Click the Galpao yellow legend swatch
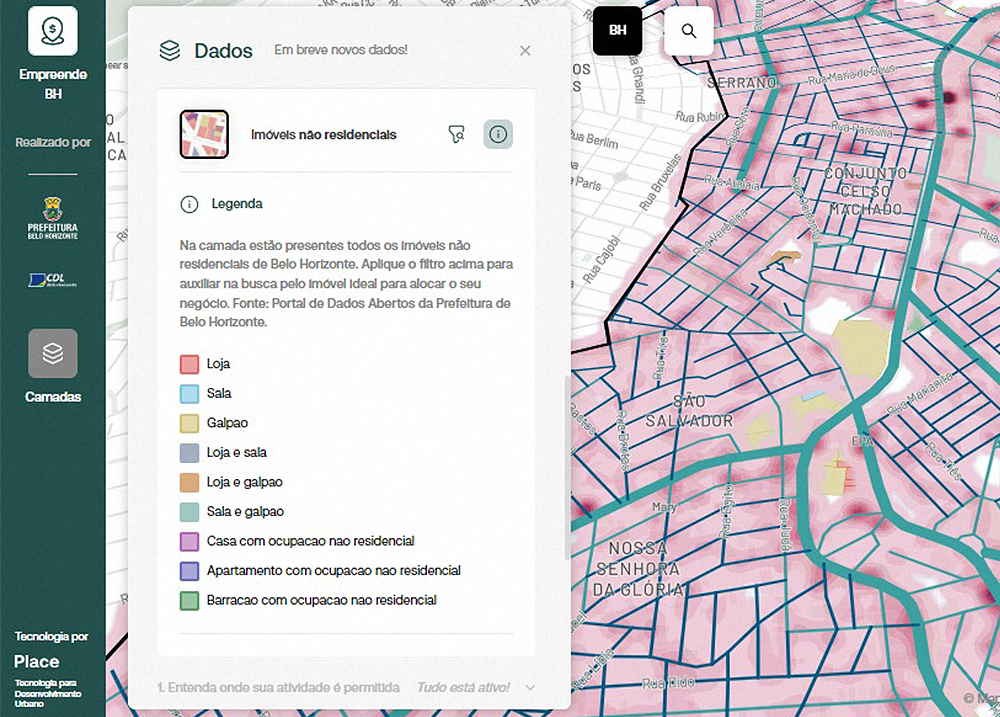 point(190,423)
